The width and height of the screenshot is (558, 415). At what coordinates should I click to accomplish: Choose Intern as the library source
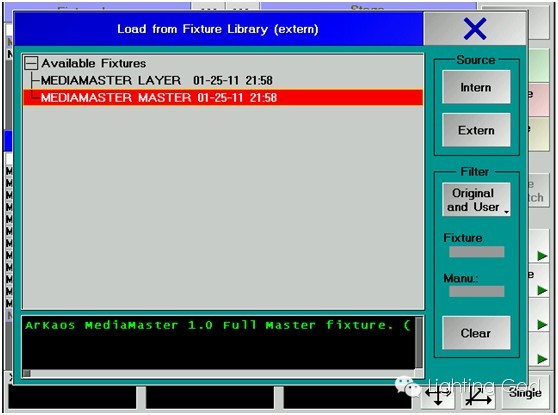[476, 87]
